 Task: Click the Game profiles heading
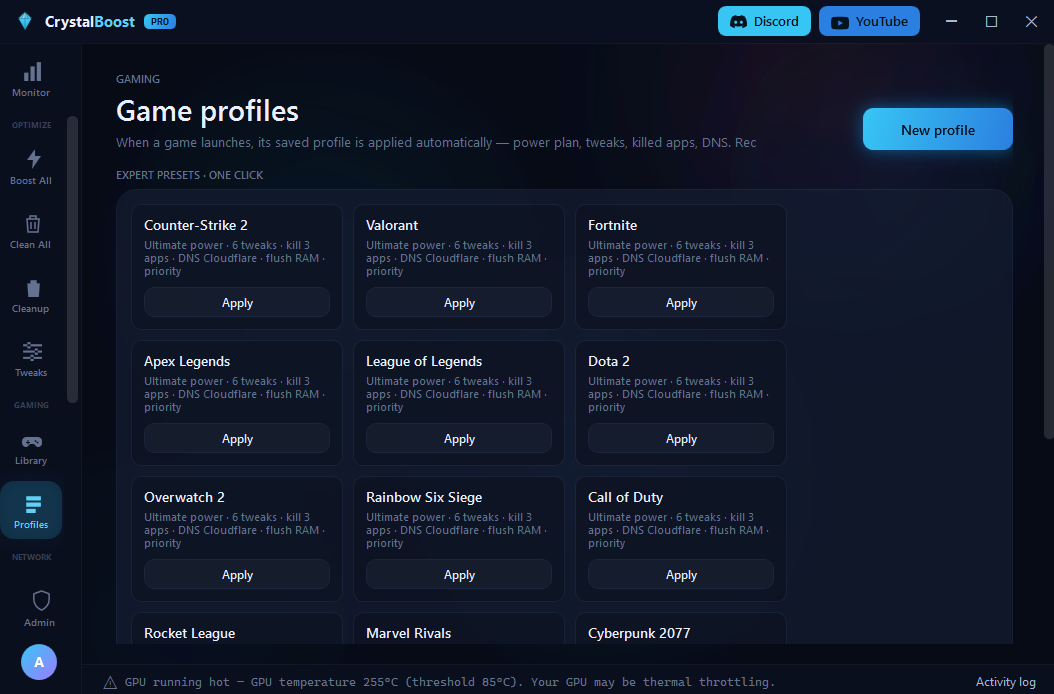[207, 111]
